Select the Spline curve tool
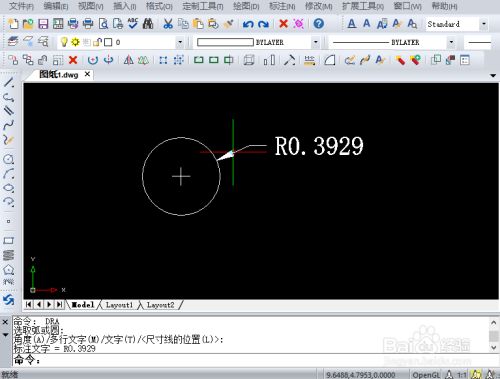This screenshot has height=379, width=500. 8,125
